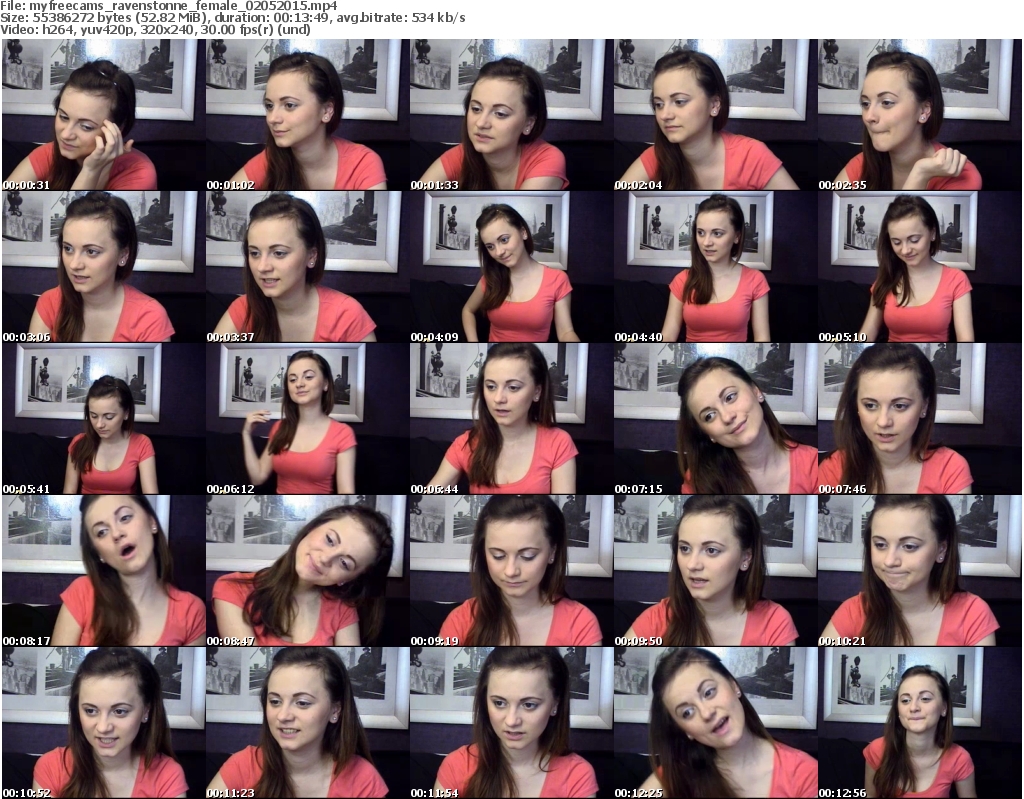Choose the frame captured at 00:04:40

coord(715,267)
